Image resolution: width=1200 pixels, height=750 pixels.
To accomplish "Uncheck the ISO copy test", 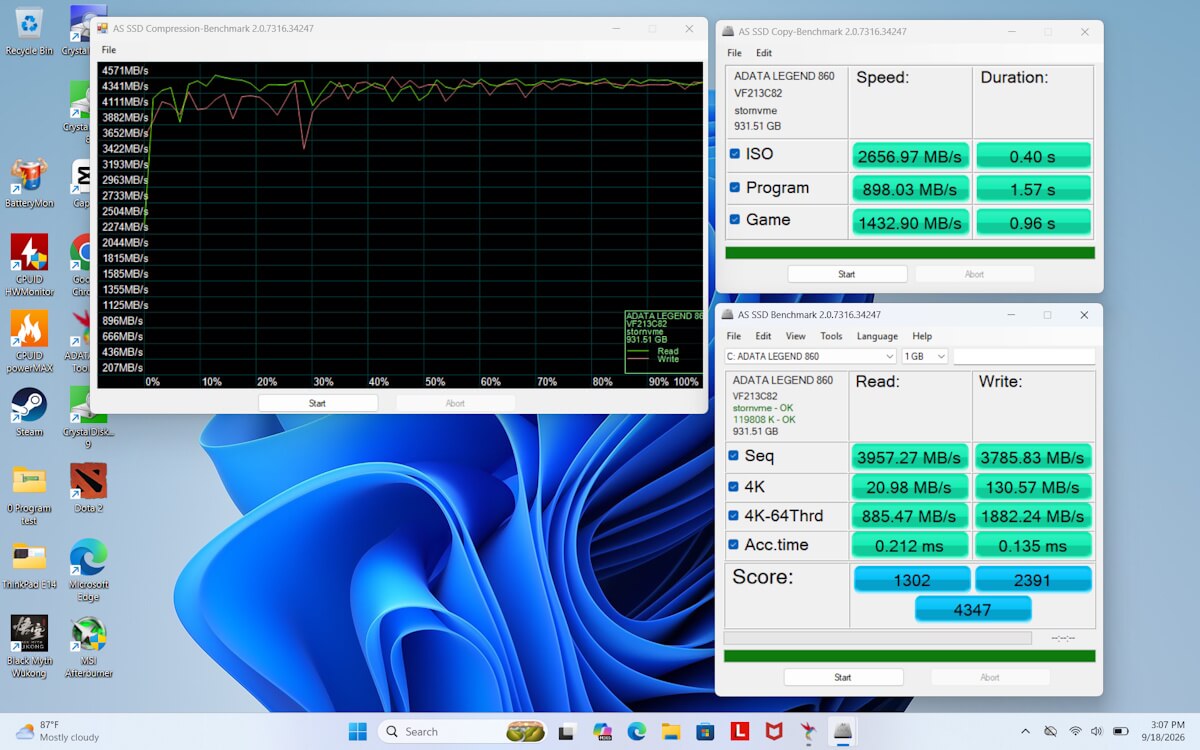I will pyautogui.click(x=735, y=154).
